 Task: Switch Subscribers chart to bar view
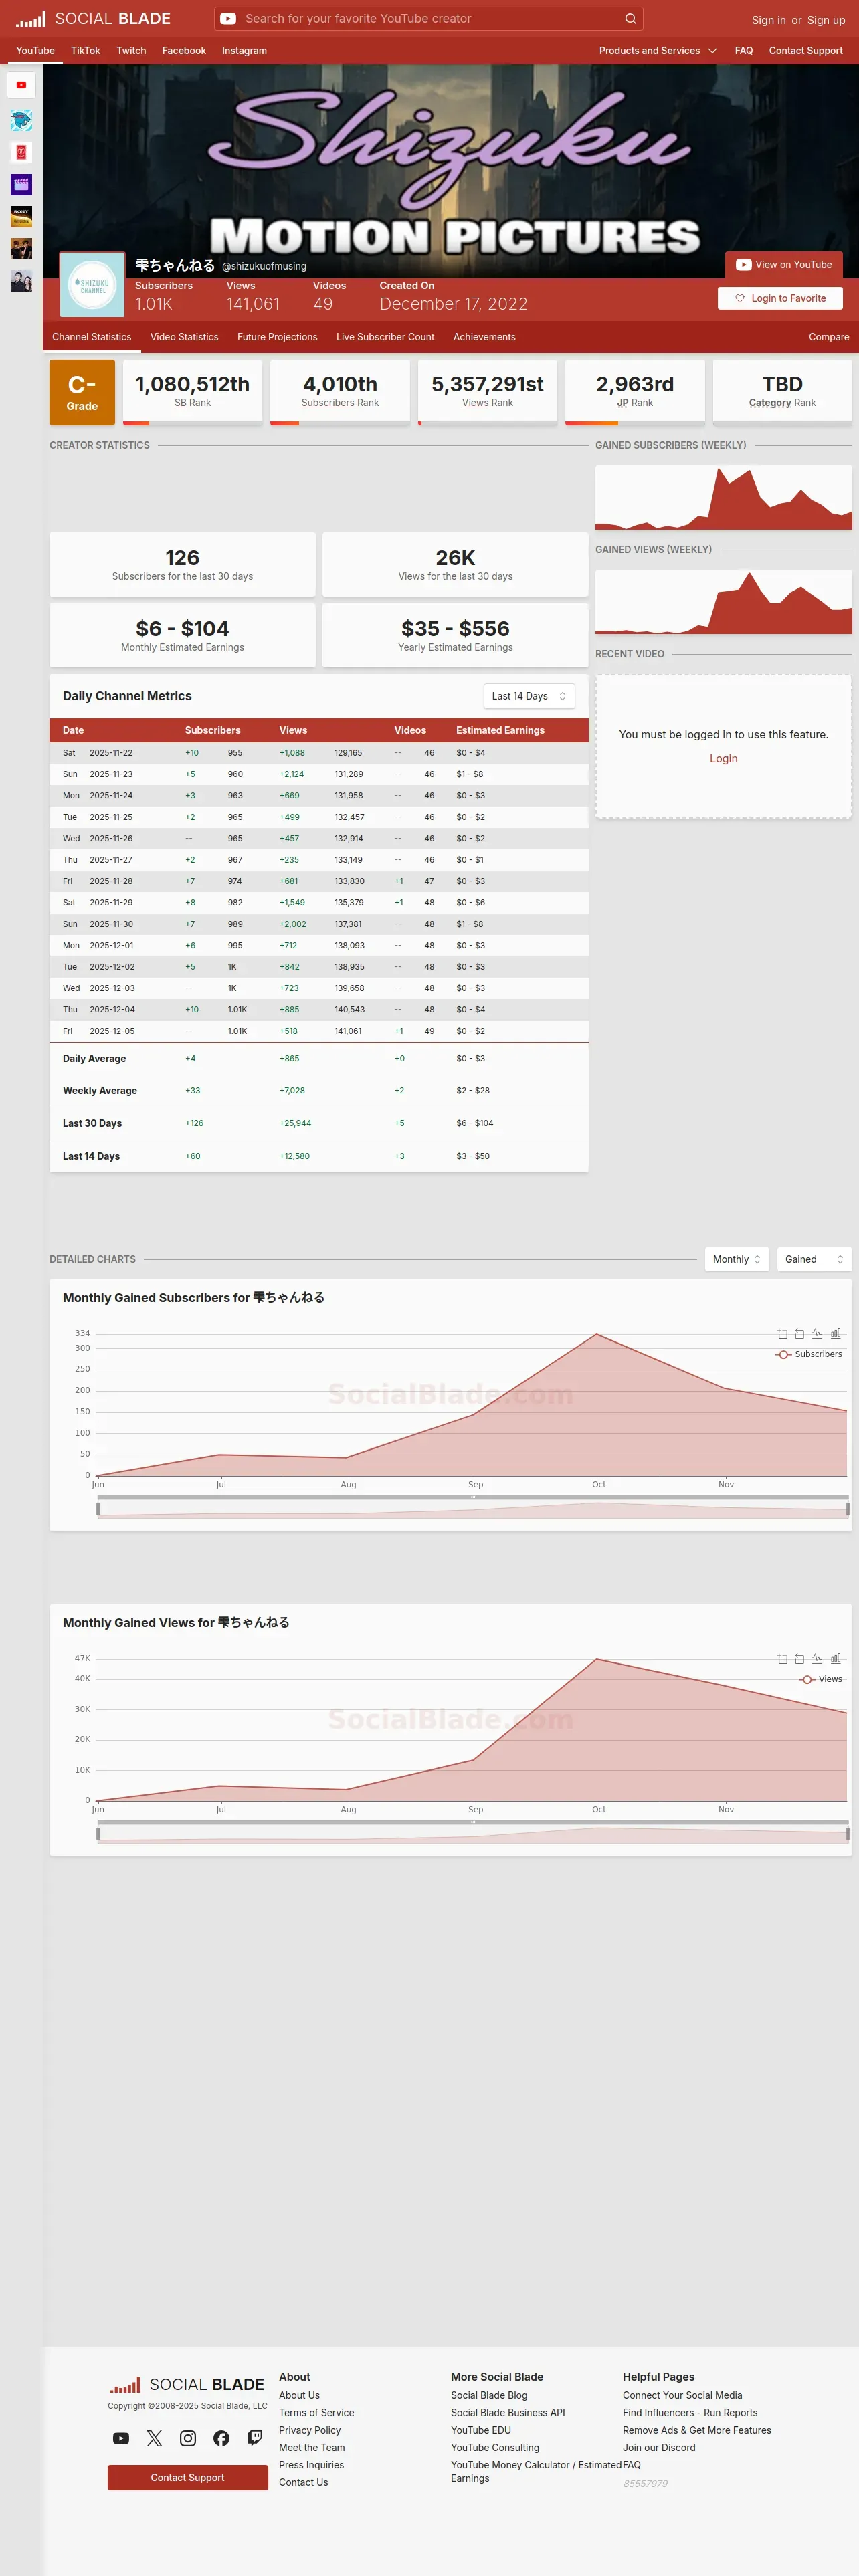[835, 1334]
